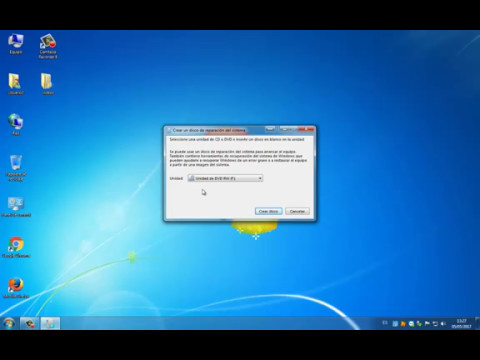The width and height of the screenshot is (480, 360).
Task: Click the repair disc dialog title bar icon
Action: pyautogui.click(x=169, y=130)
